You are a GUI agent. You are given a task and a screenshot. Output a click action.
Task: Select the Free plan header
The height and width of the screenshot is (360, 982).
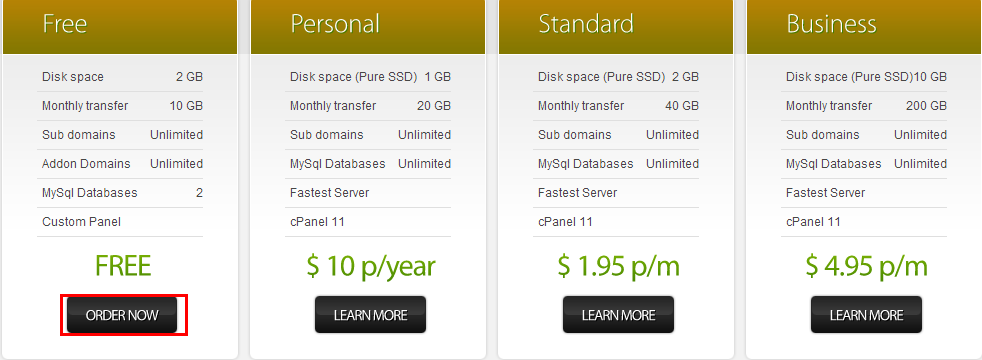120,27
